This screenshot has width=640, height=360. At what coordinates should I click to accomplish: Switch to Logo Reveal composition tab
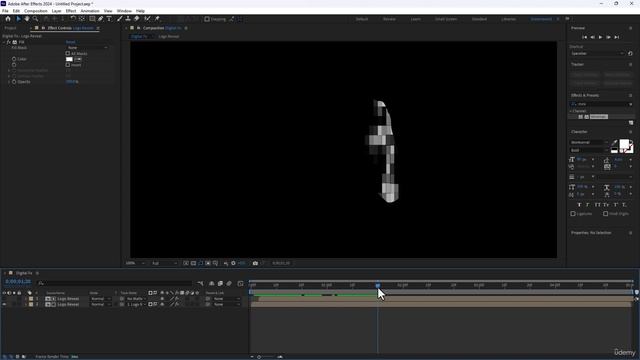(169, 37)
